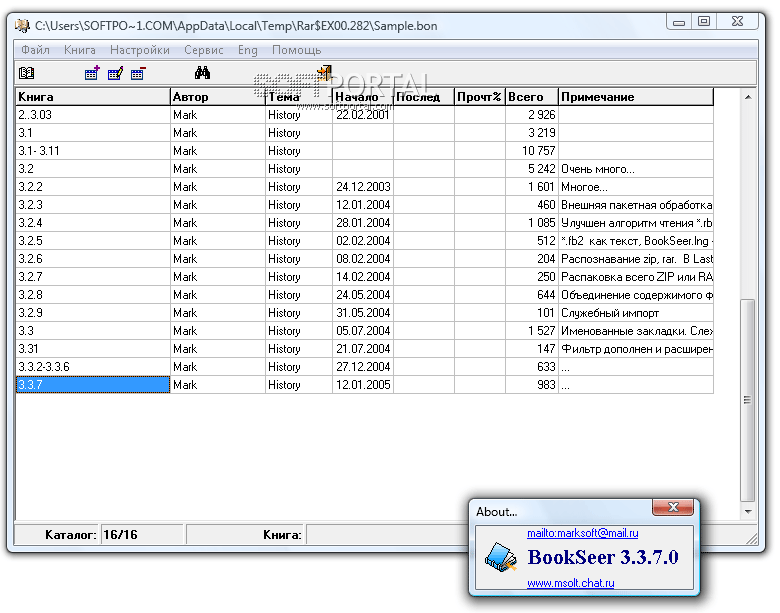The image size is (780, 613).
Task: Sort by the Прочт% column header
Action: 480,97
